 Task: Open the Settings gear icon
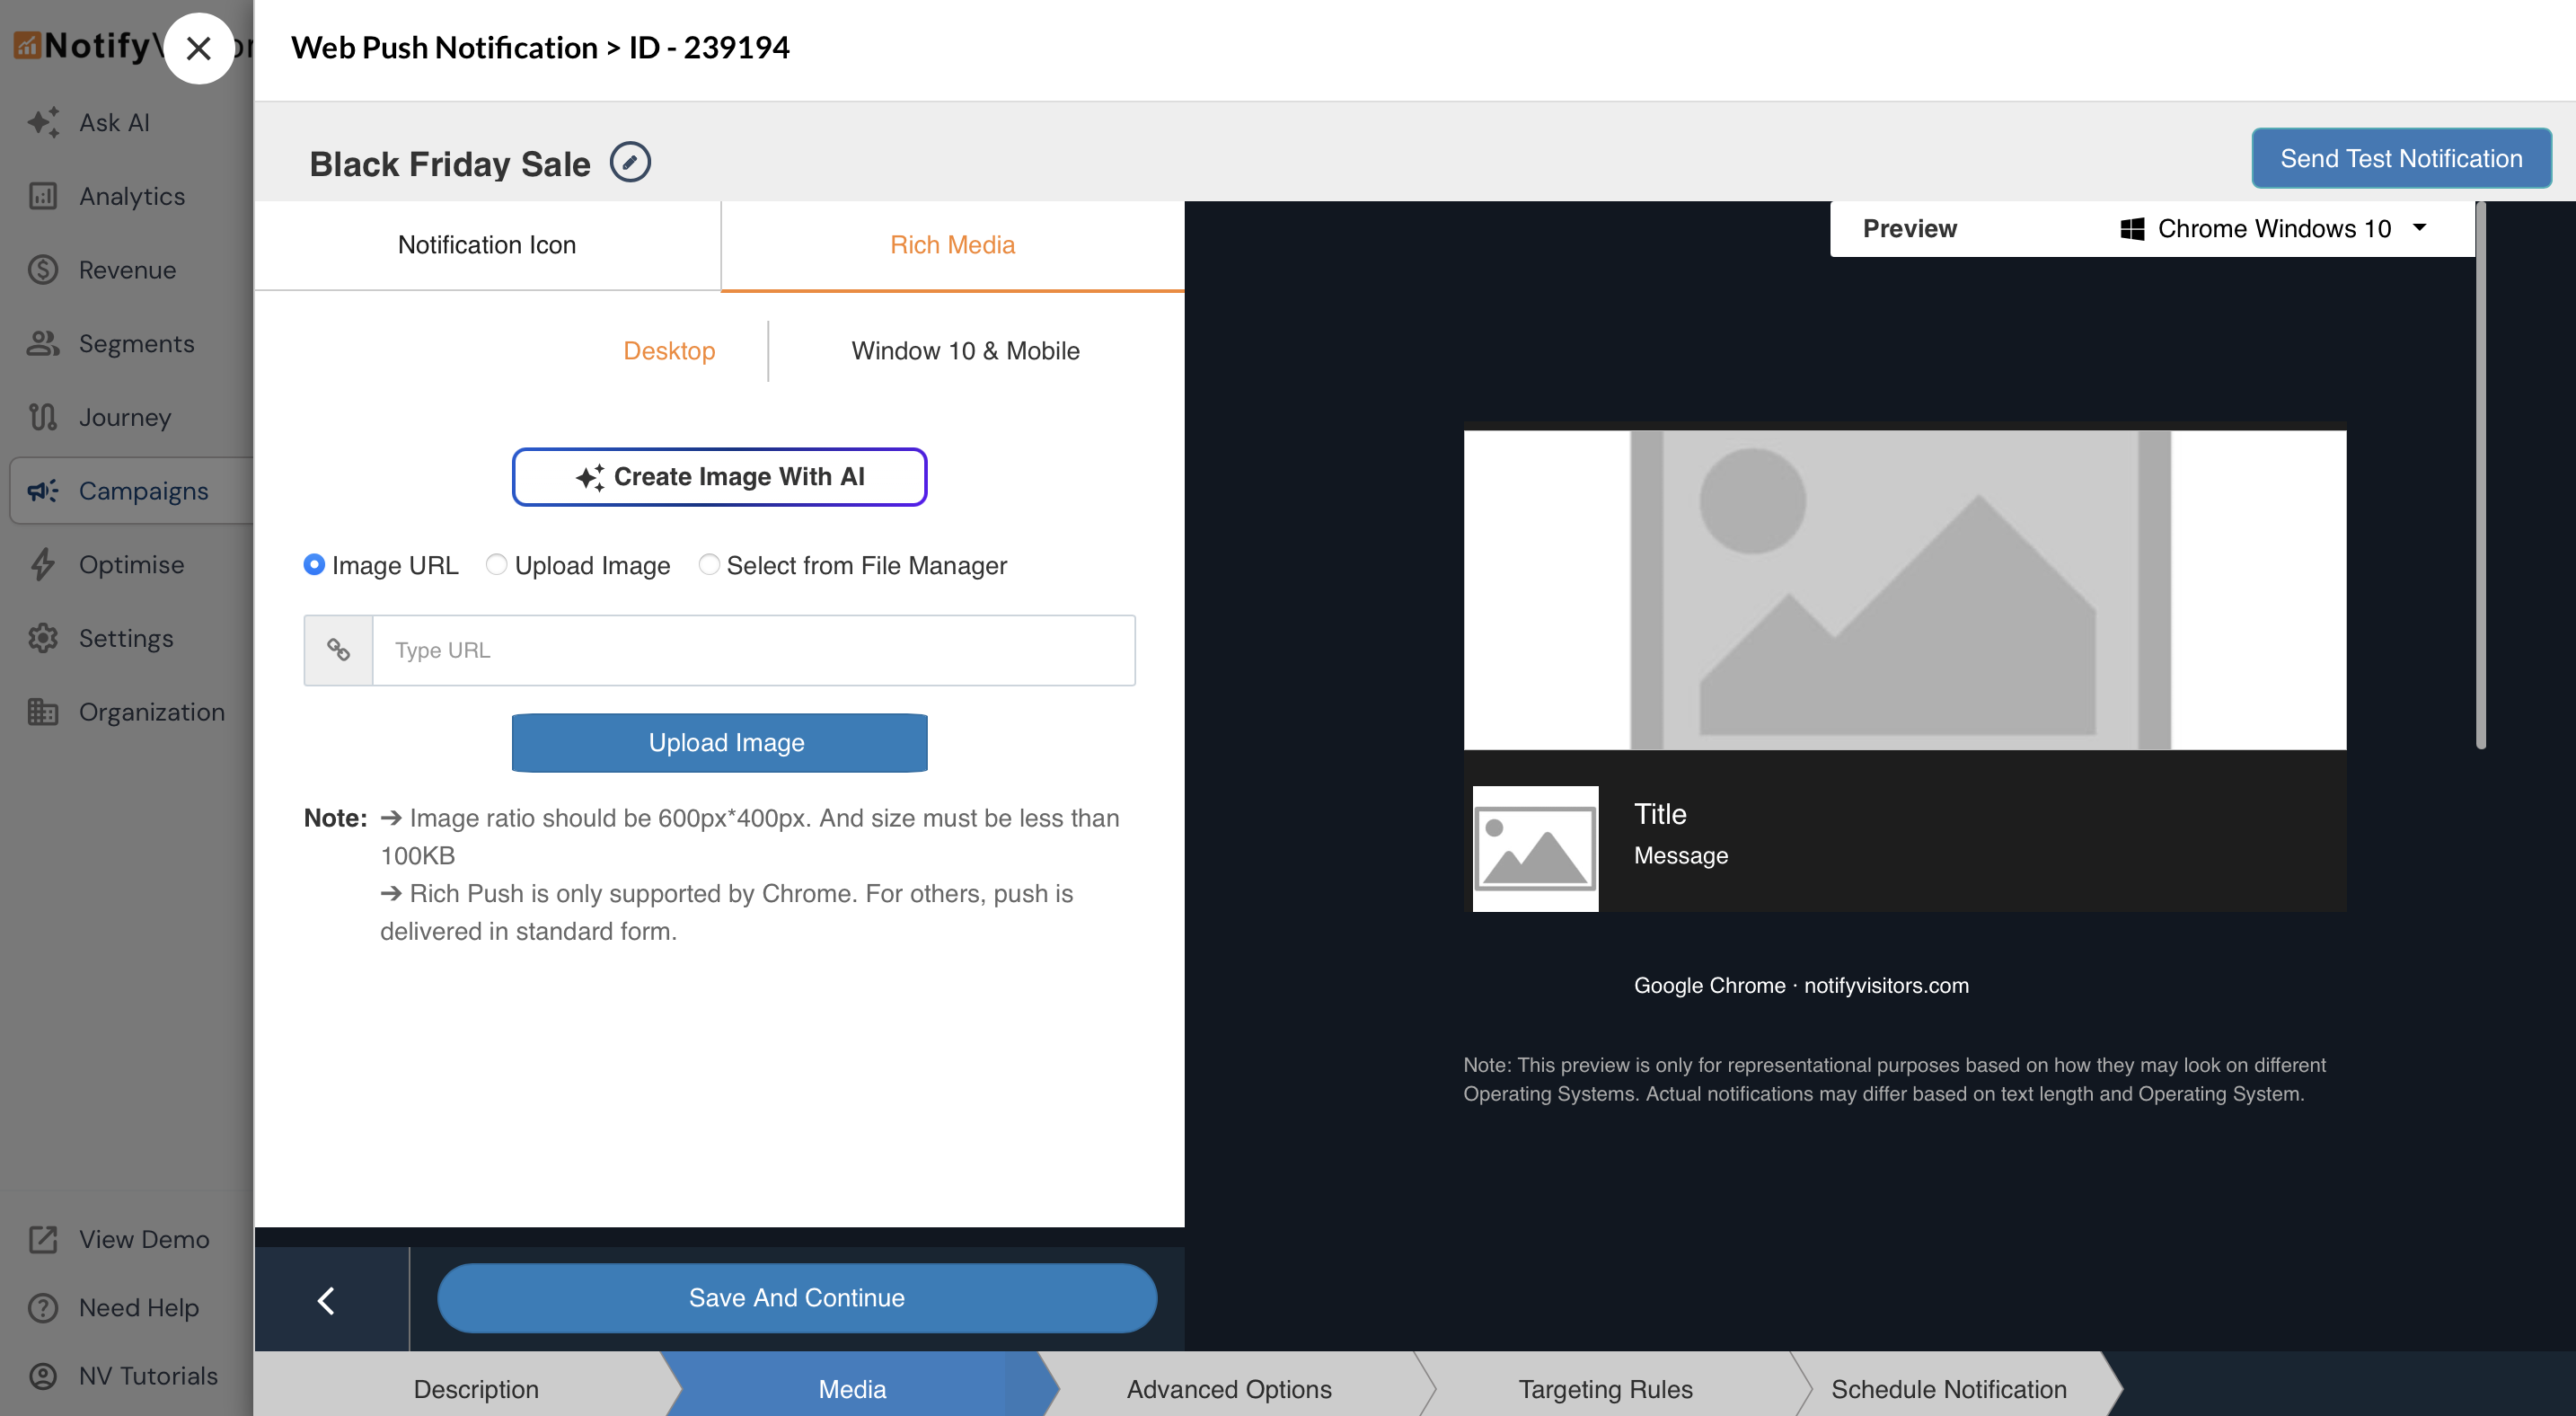(x=43, y=638)
